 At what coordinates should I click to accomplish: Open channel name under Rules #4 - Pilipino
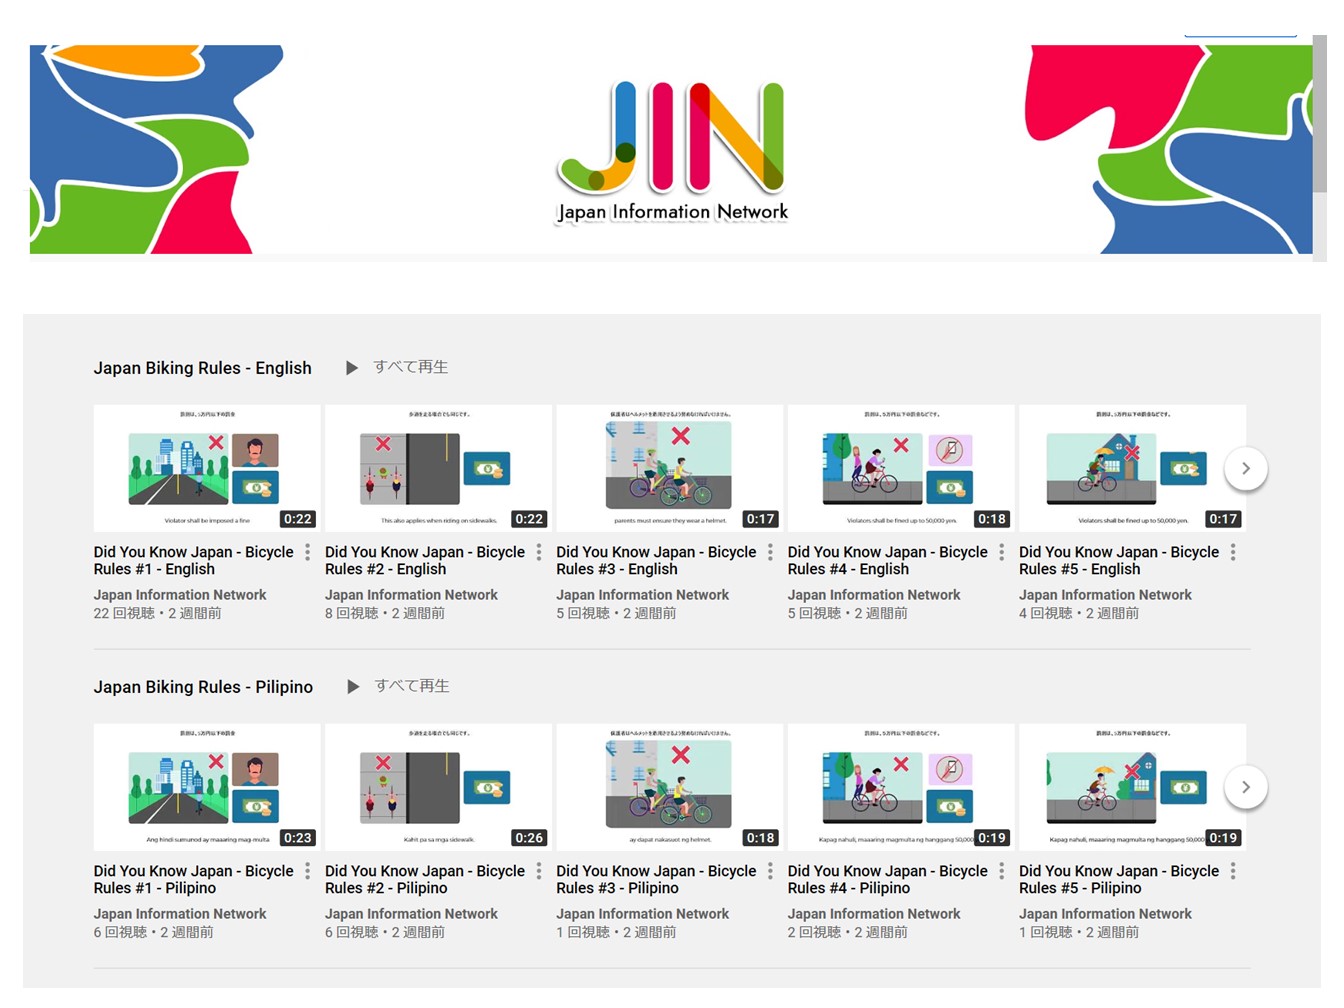click(x=874, y=914)
